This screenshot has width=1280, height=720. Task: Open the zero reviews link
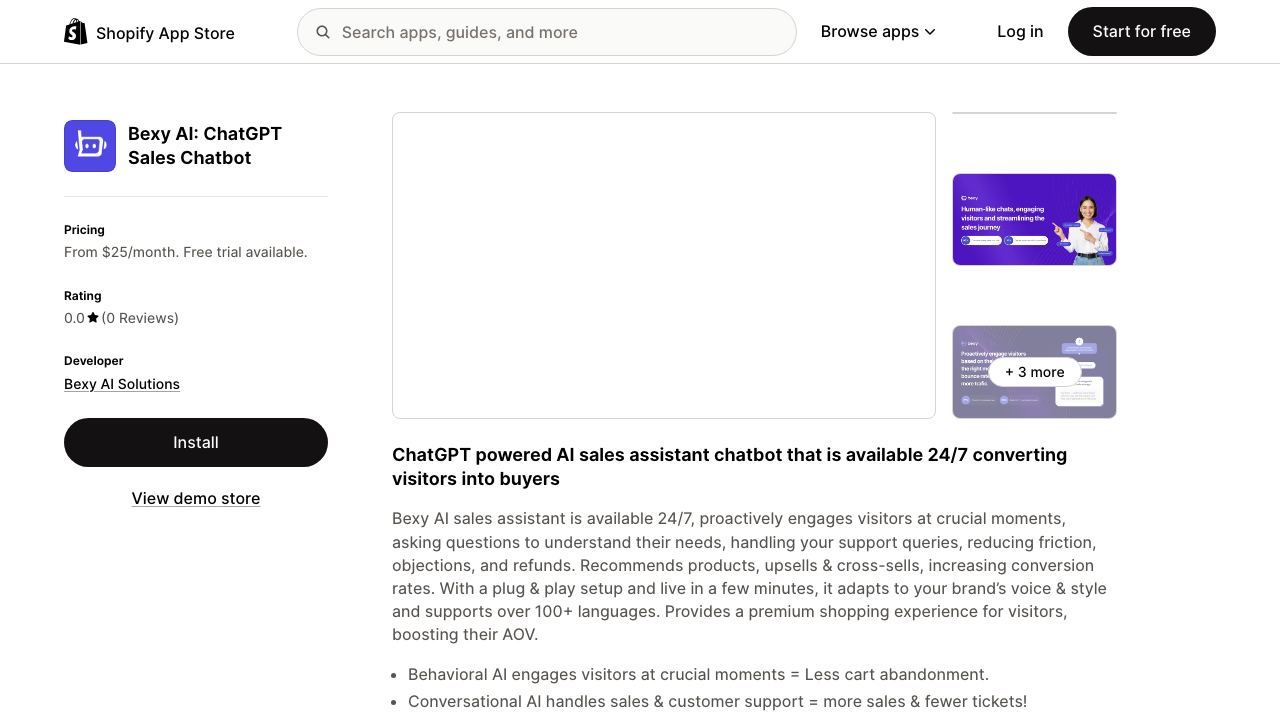[x=140, y=318]
